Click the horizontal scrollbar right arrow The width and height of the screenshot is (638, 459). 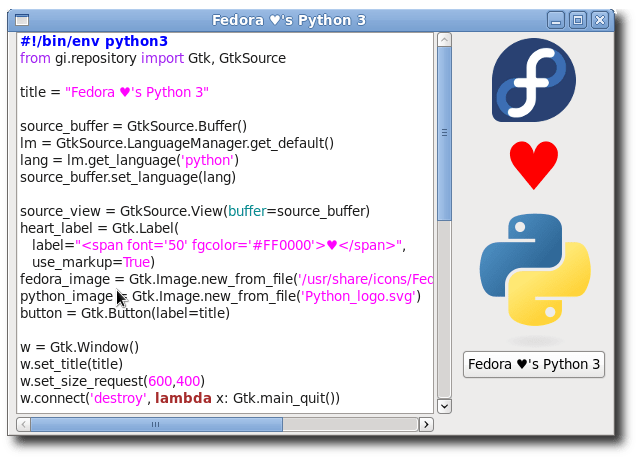pos(426,424)
